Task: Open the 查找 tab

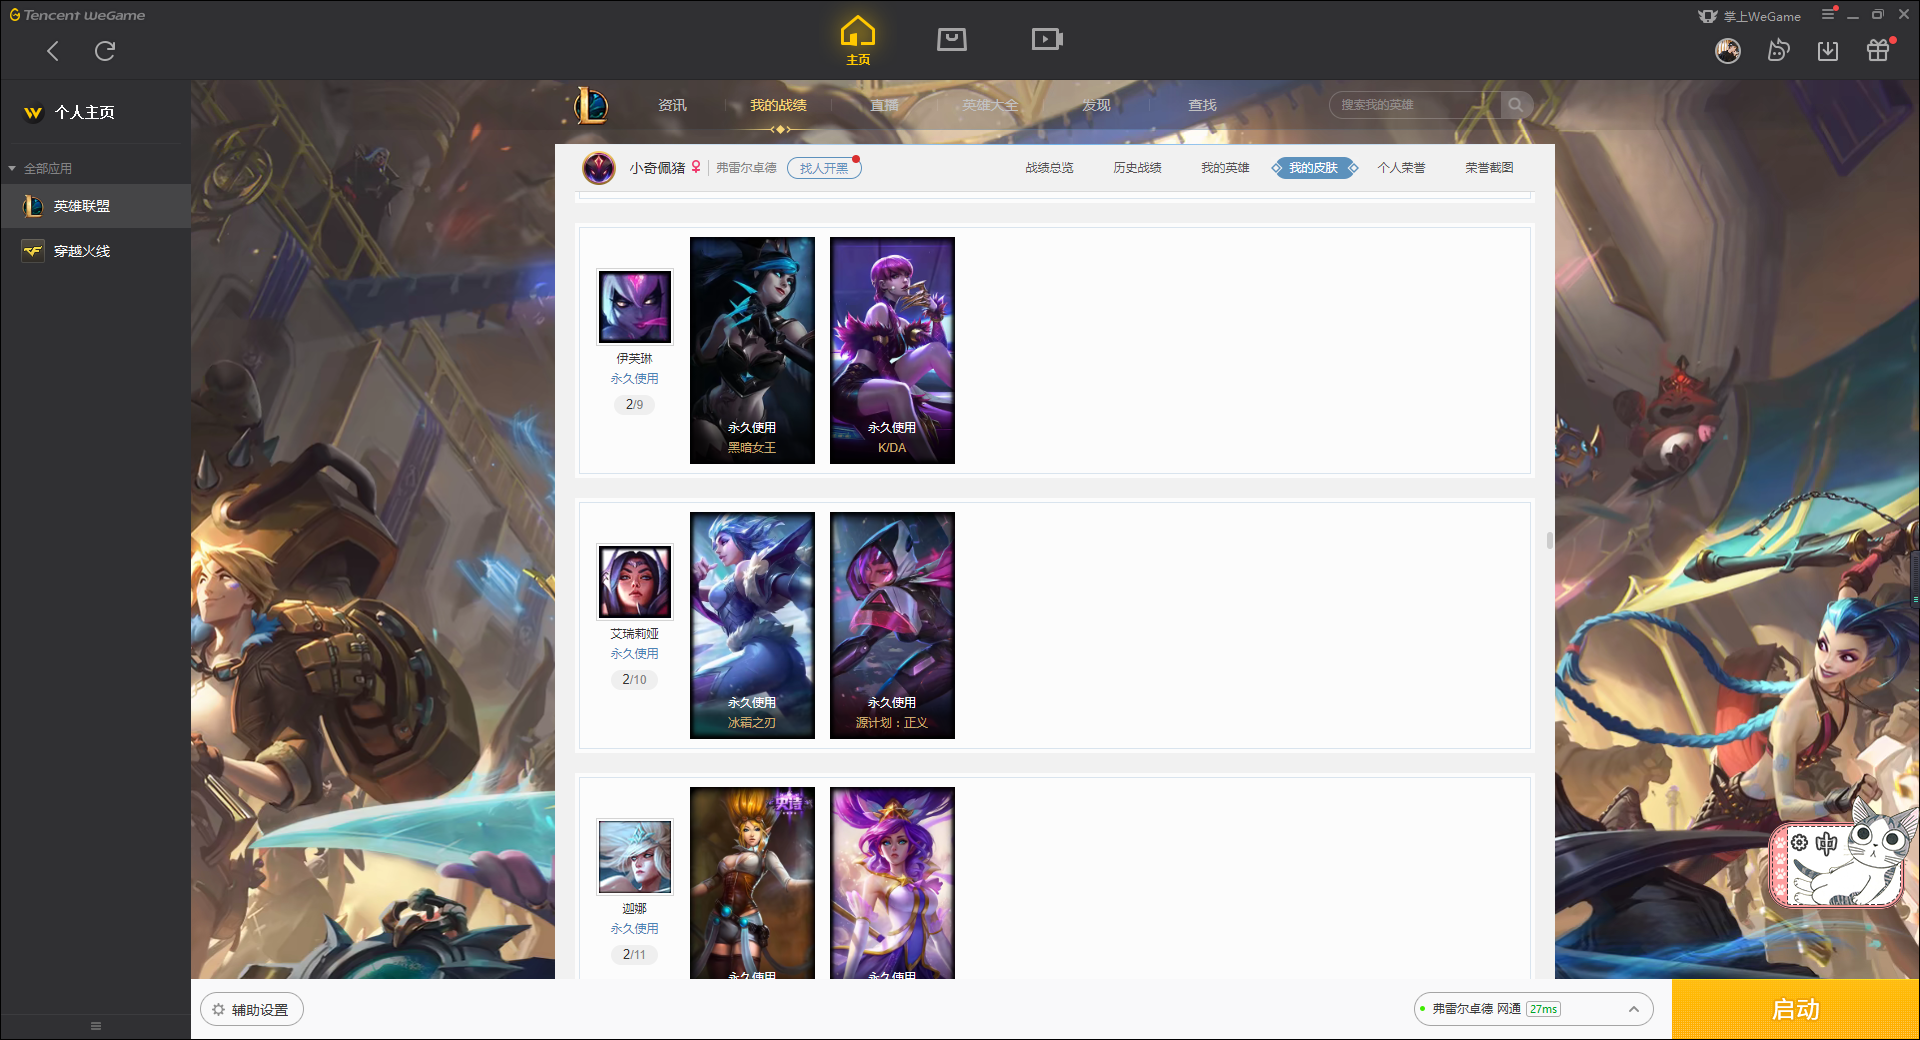Action: 1202,105
